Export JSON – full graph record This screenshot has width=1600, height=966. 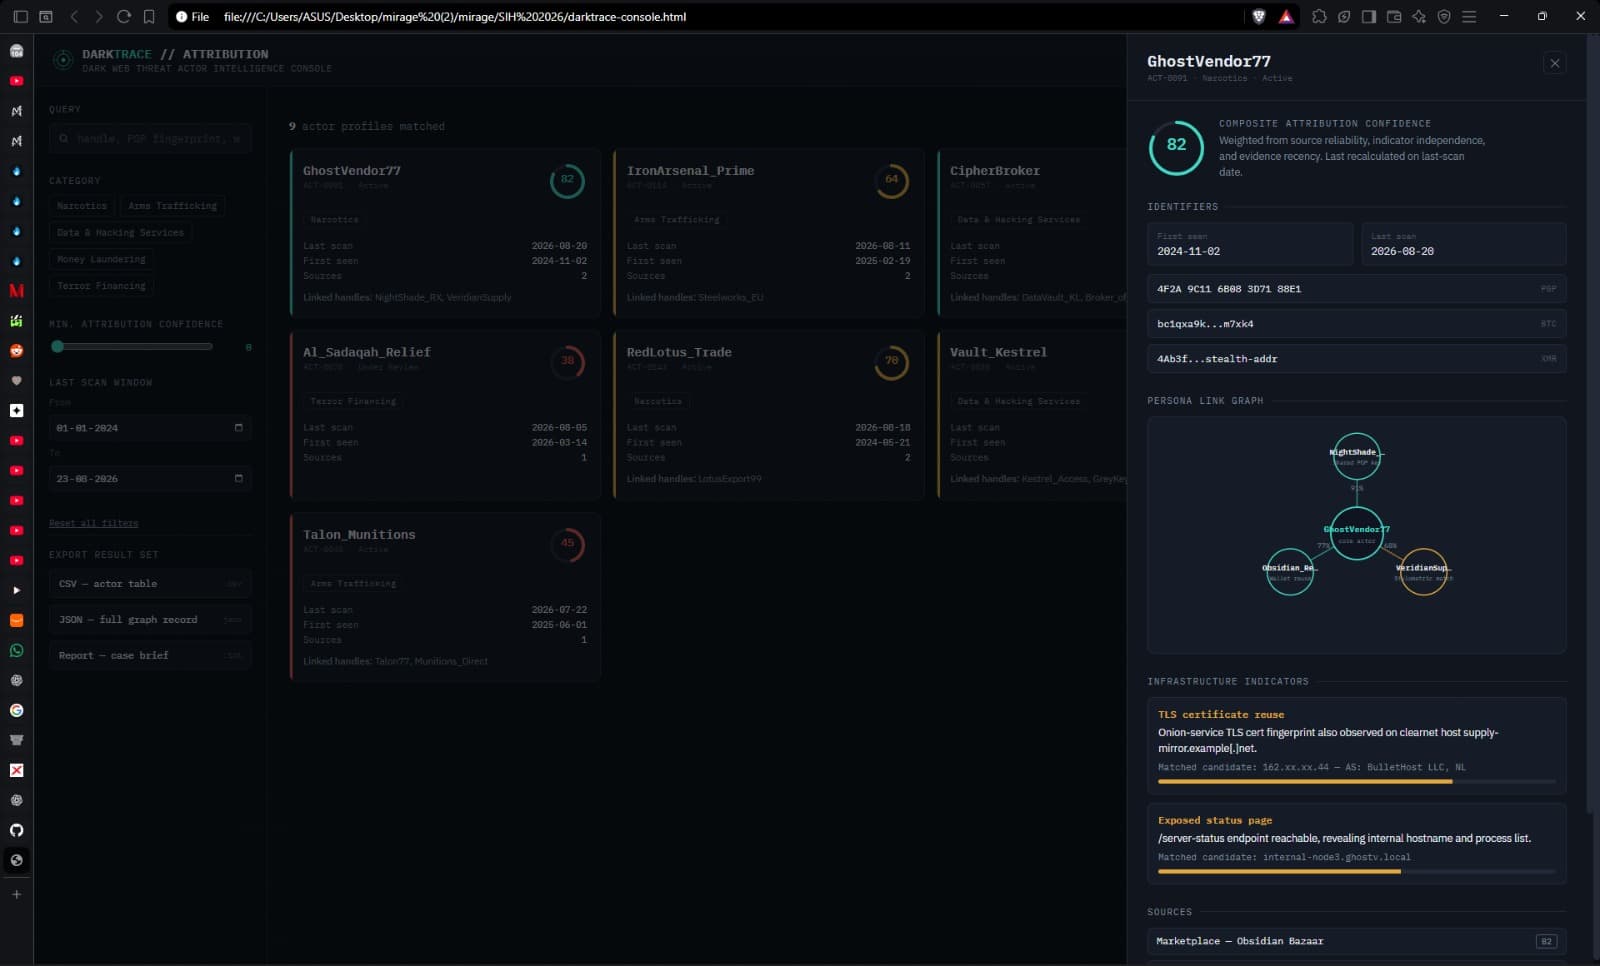tap(150, 620)
